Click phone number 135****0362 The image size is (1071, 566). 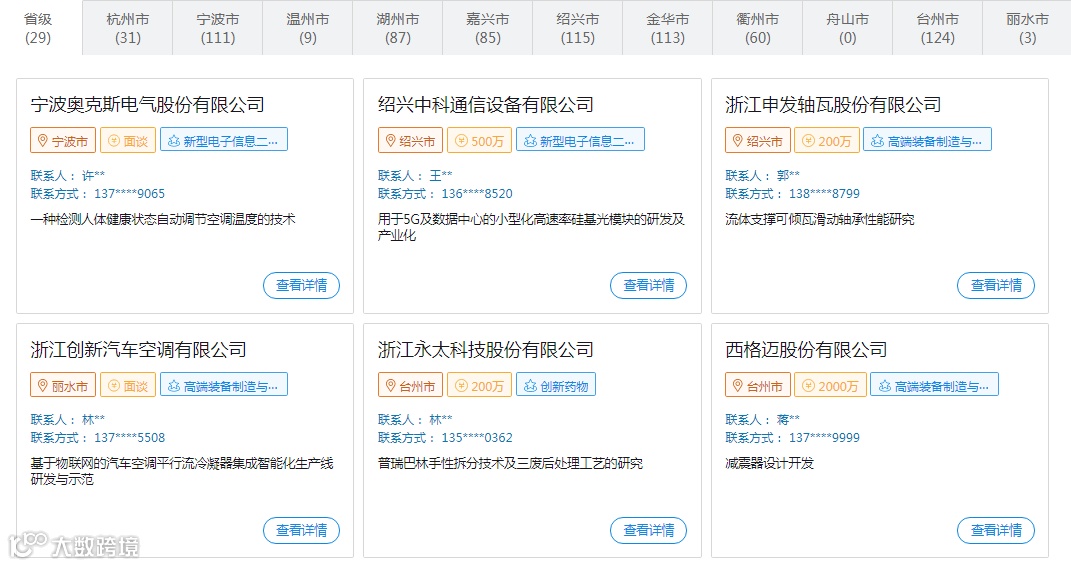[x=477, y=438]
